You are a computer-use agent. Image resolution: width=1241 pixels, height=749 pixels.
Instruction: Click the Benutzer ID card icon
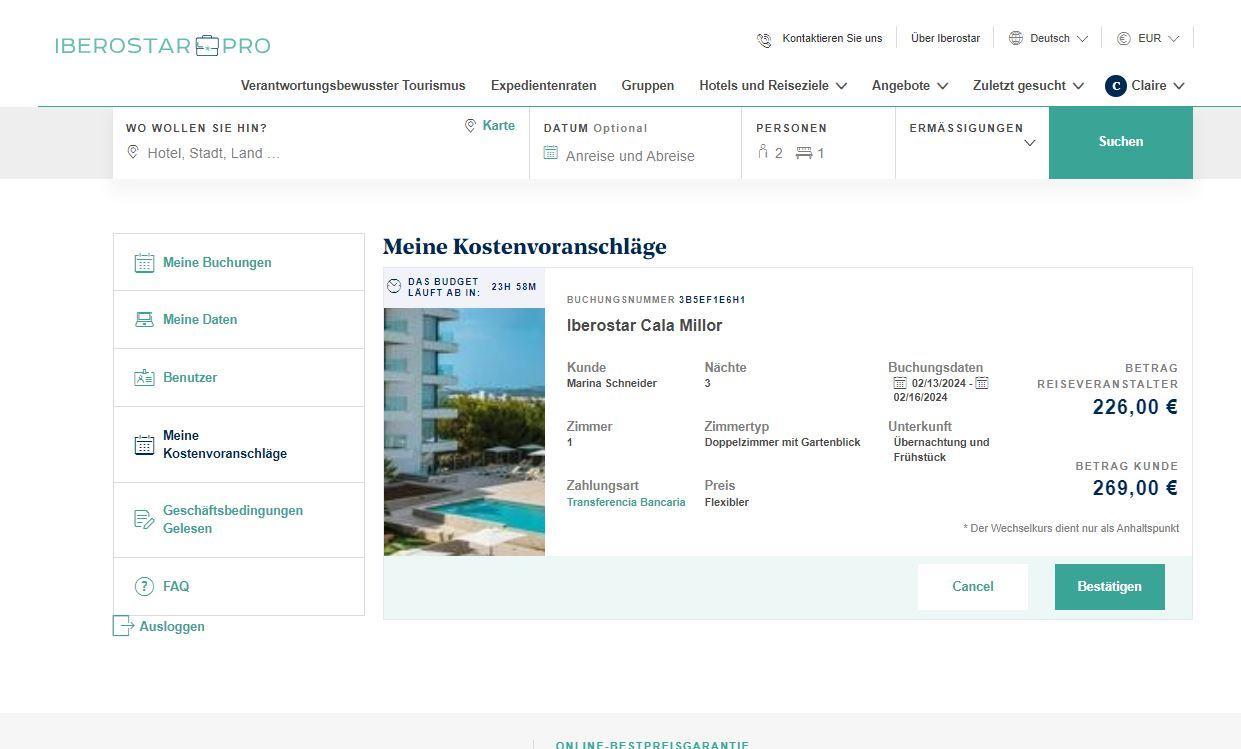pos(145,378)
